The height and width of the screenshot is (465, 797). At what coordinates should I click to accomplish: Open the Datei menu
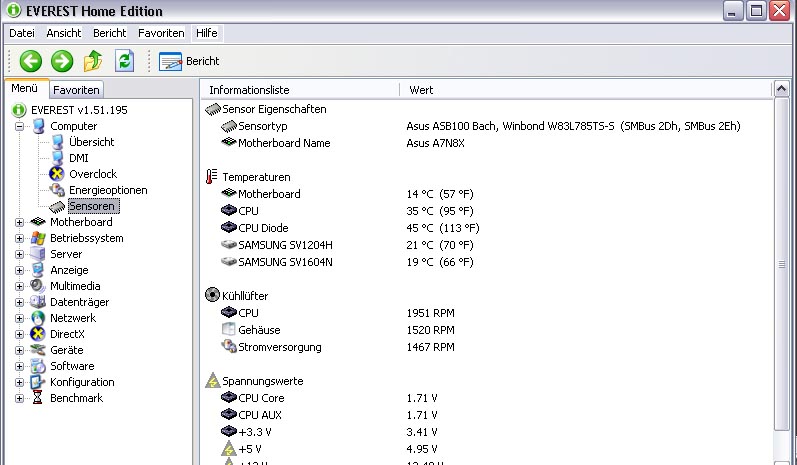click(22, 33)
